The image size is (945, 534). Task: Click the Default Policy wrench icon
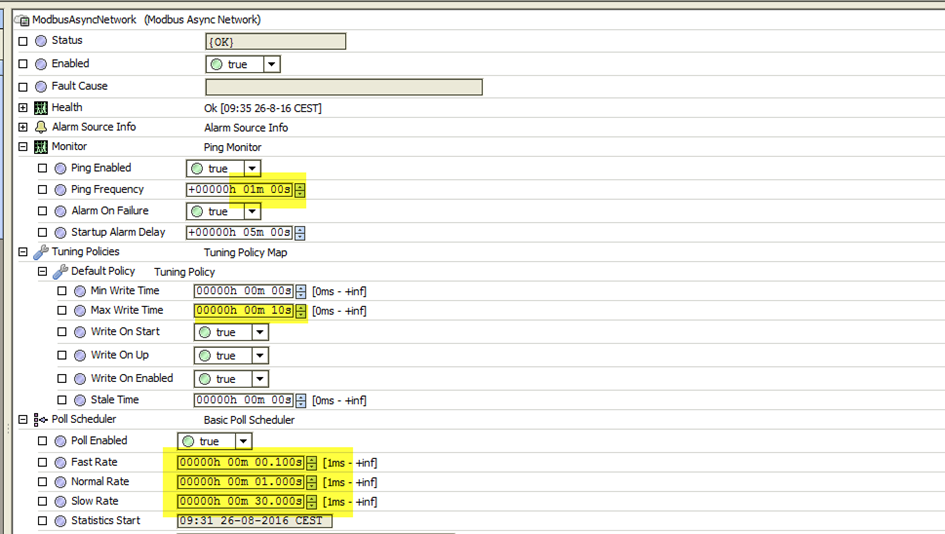60,272
